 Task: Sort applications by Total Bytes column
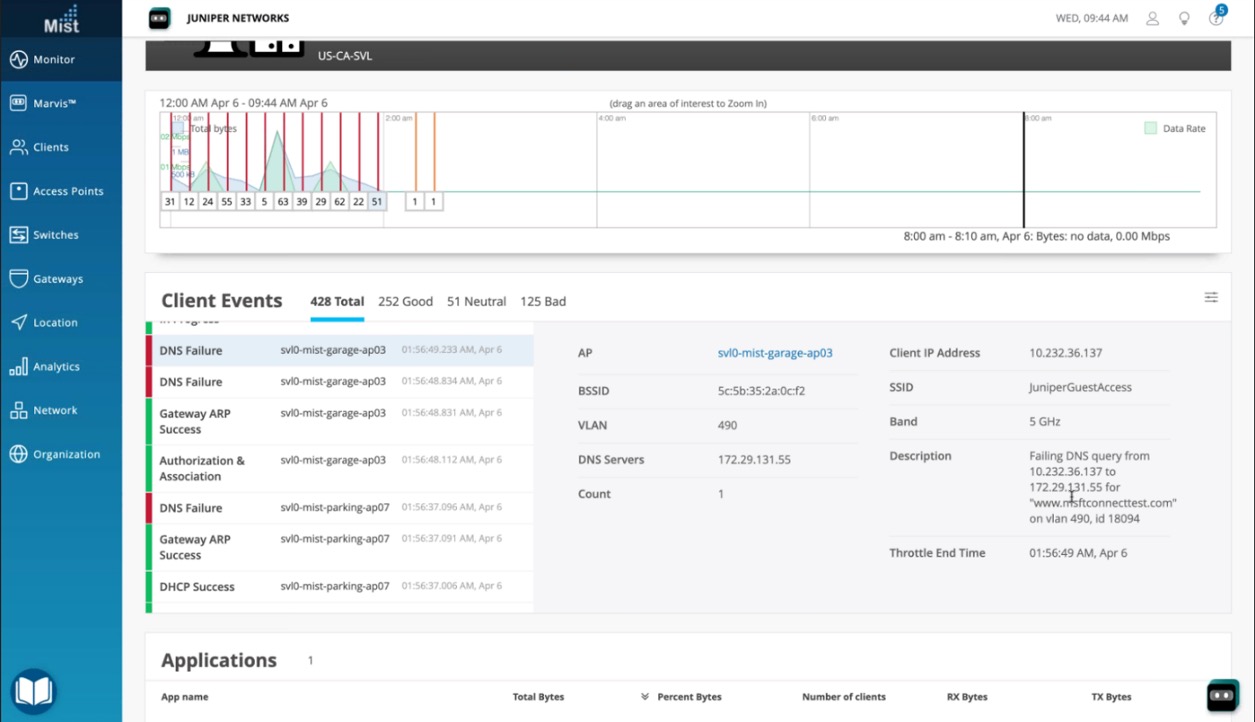538,697
